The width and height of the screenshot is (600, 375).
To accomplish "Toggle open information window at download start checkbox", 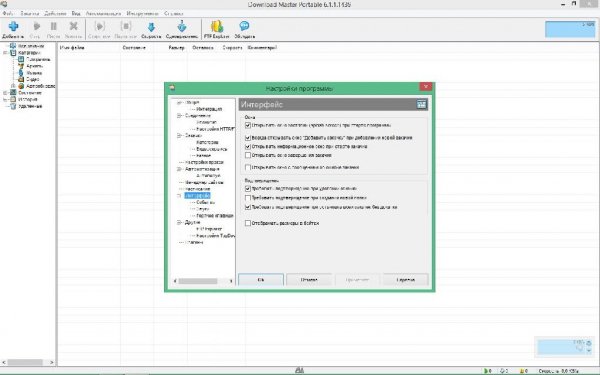I will (x=248, y=147).
